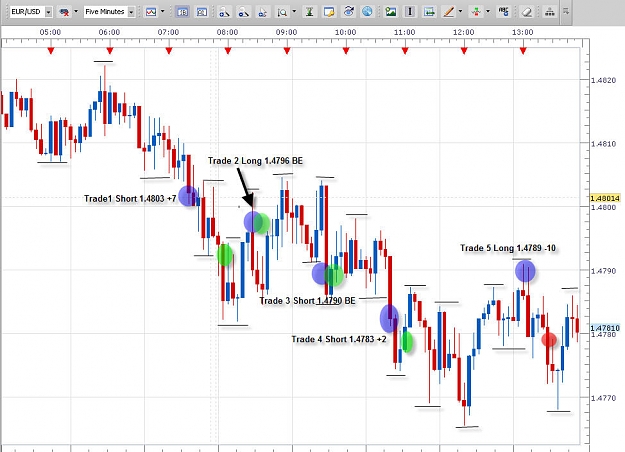This screenshot has width=625, height=452.
Task: Expand the drawing tool dropdown arrow
Action: 460,12
